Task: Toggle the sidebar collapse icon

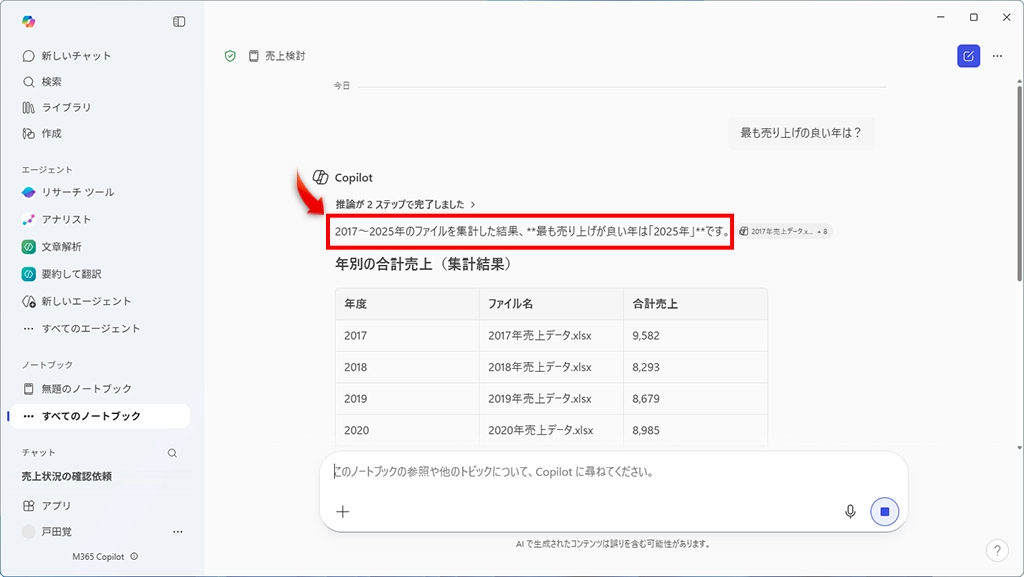Action: click(179, 21)
